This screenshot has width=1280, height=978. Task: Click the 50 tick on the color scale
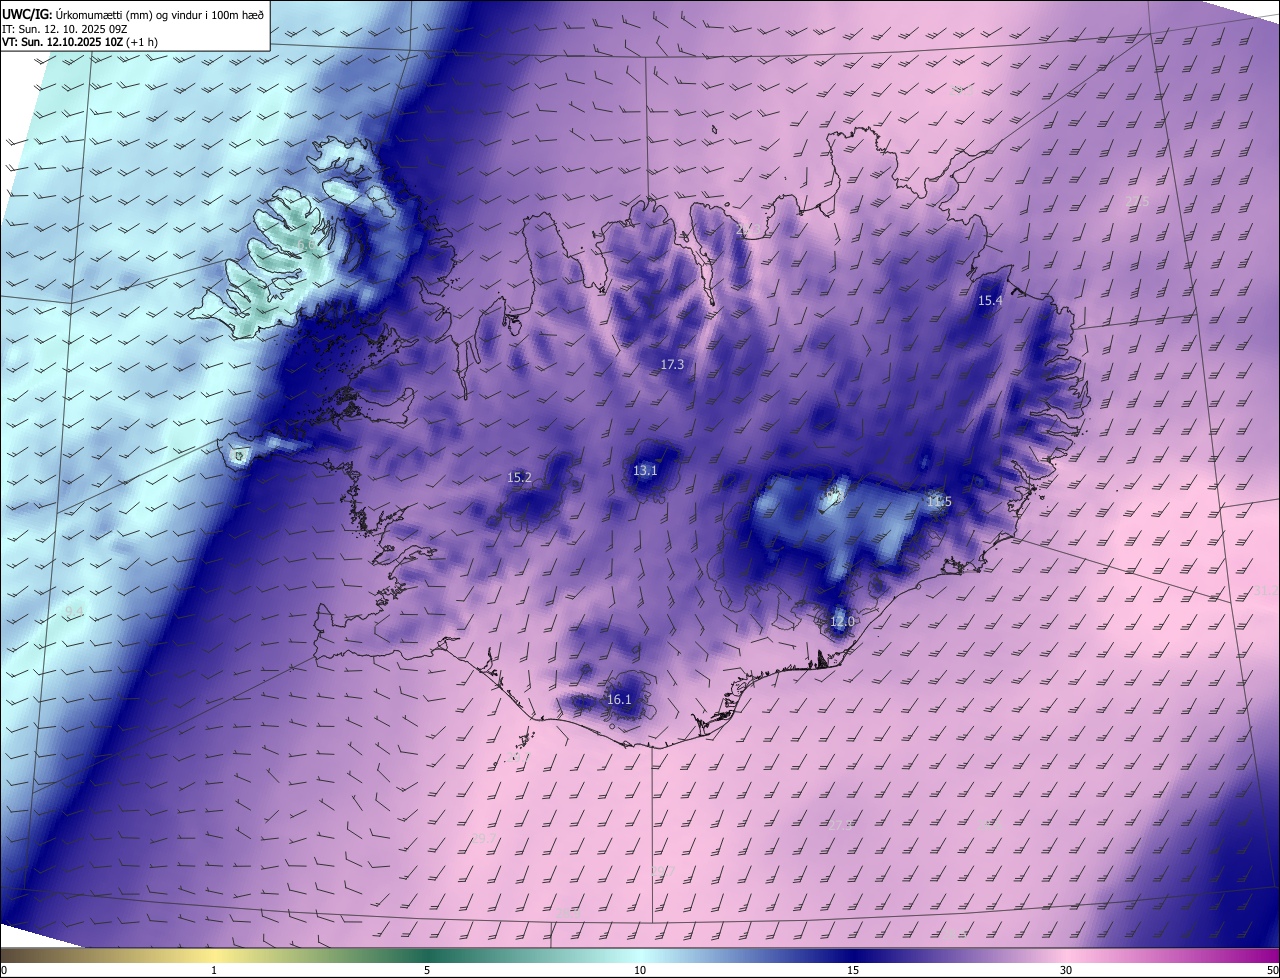(x=1272, y=970)
